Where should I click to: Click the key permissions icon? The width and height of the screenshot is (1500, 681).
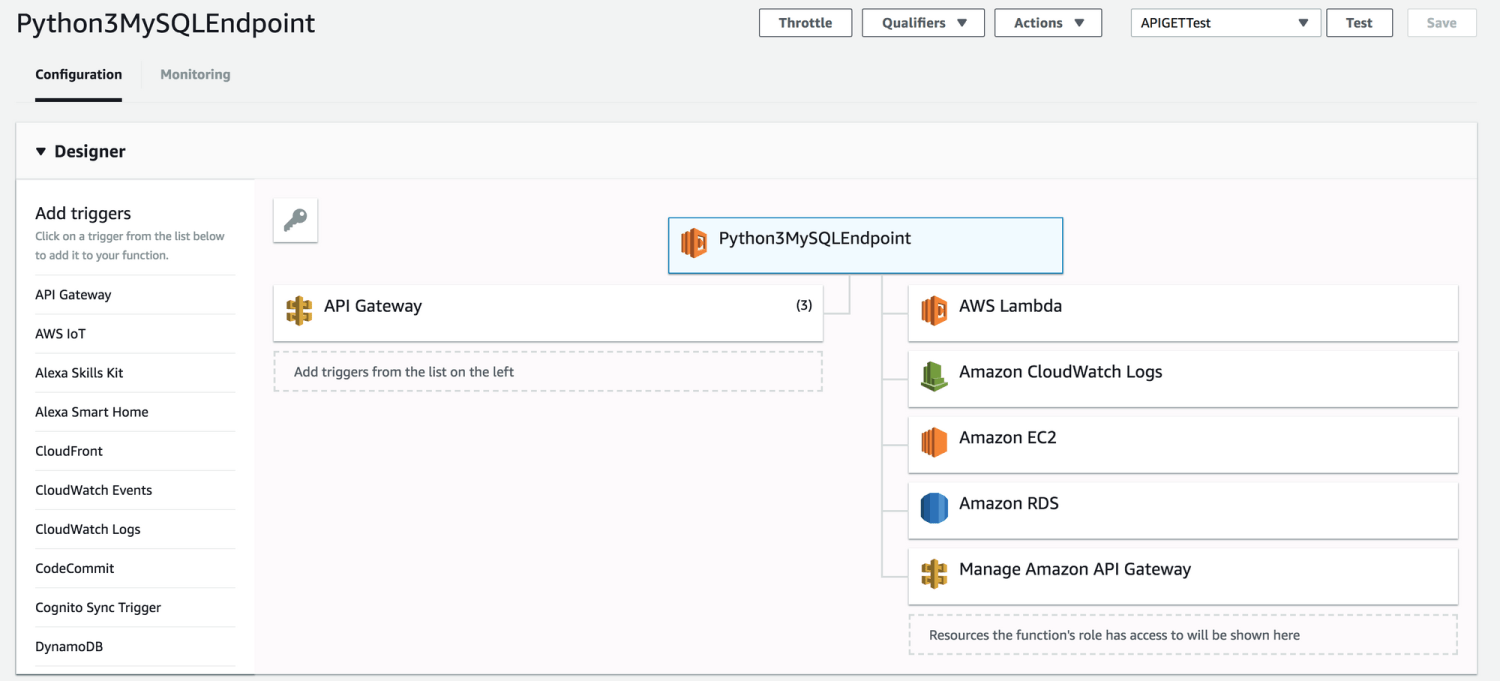point(295,220)
